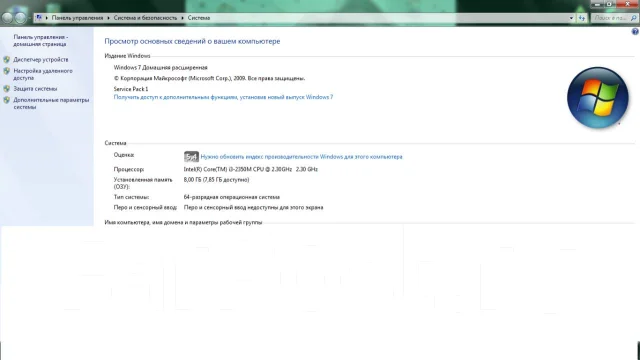This screenshot has width=640, height=360.
Task: Open Дополнительные параметры системы link
Action: (51, 103)
